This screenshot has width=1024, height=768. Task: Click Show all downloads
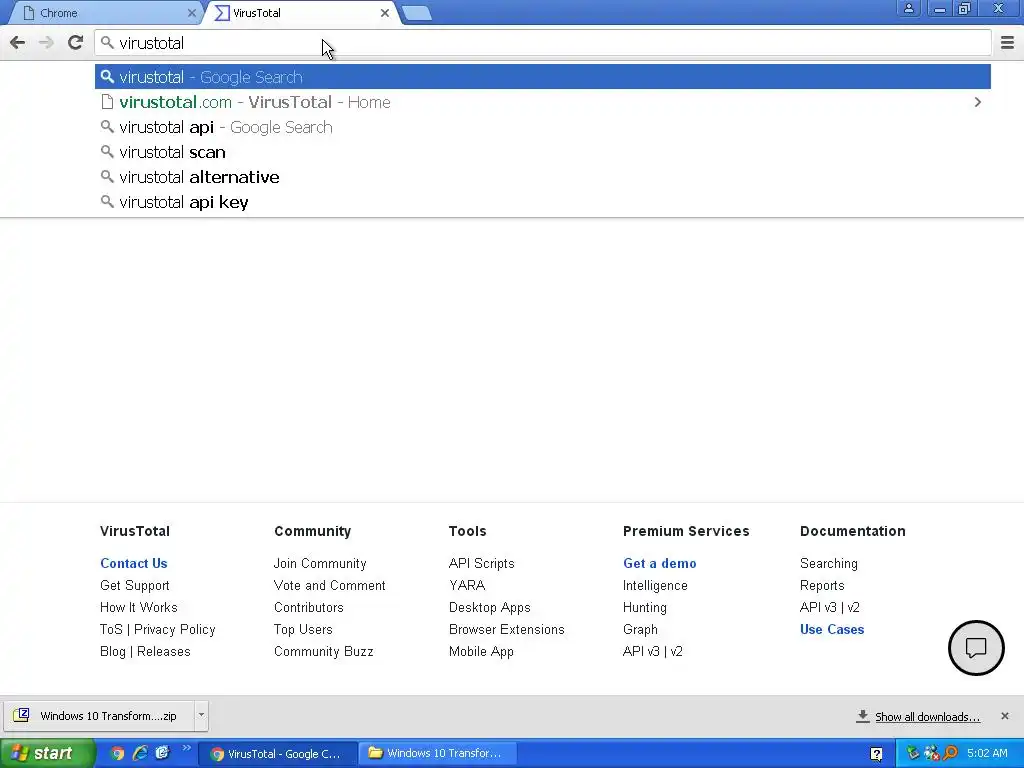point(918,716)
